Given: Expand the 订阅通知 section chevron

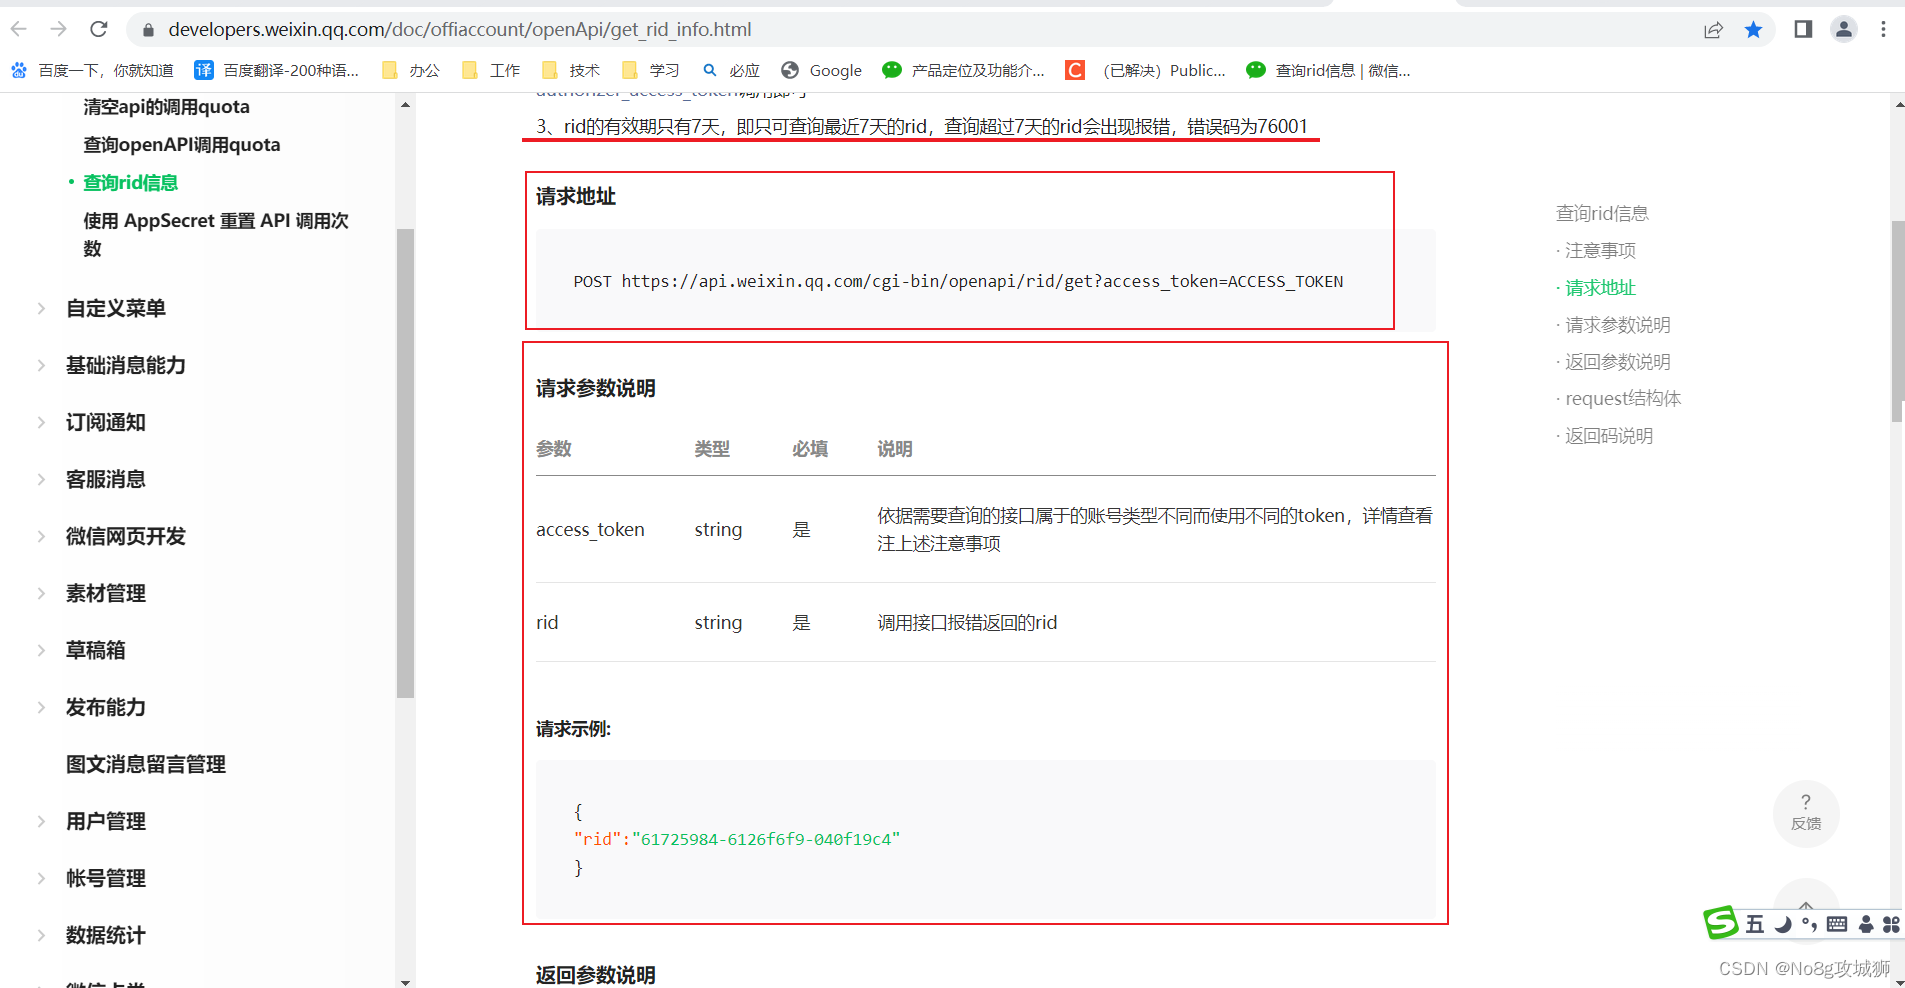Looking at the screenshot, I should (41, 422).
